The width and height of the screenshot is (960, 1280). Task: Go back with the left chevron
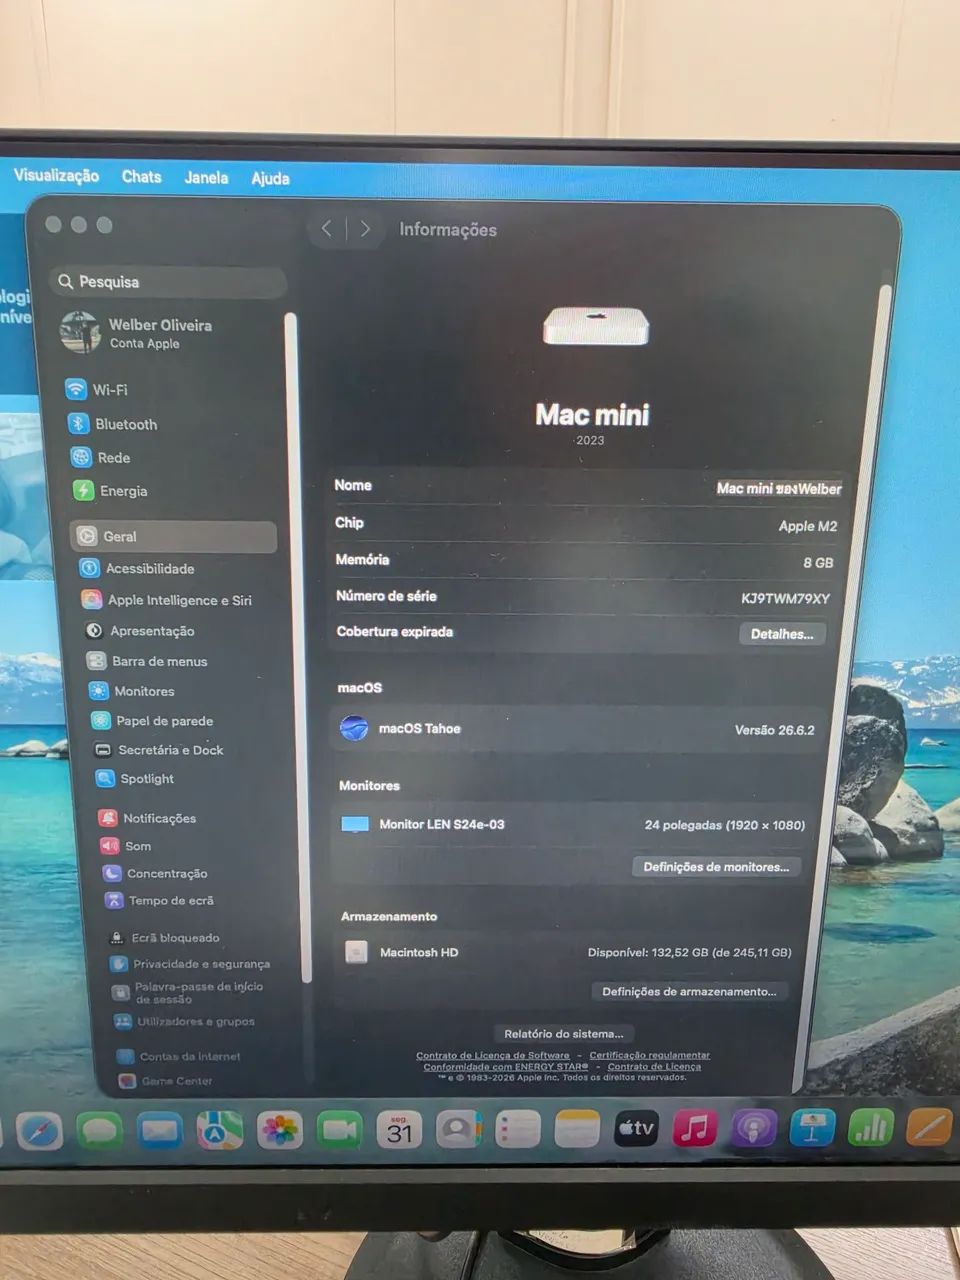326,228
